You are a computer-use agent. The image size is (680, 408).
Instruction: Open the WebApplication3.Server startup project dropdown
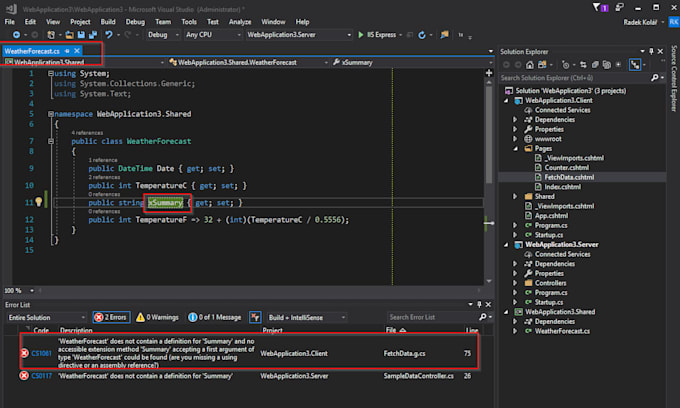coord(298,35)
